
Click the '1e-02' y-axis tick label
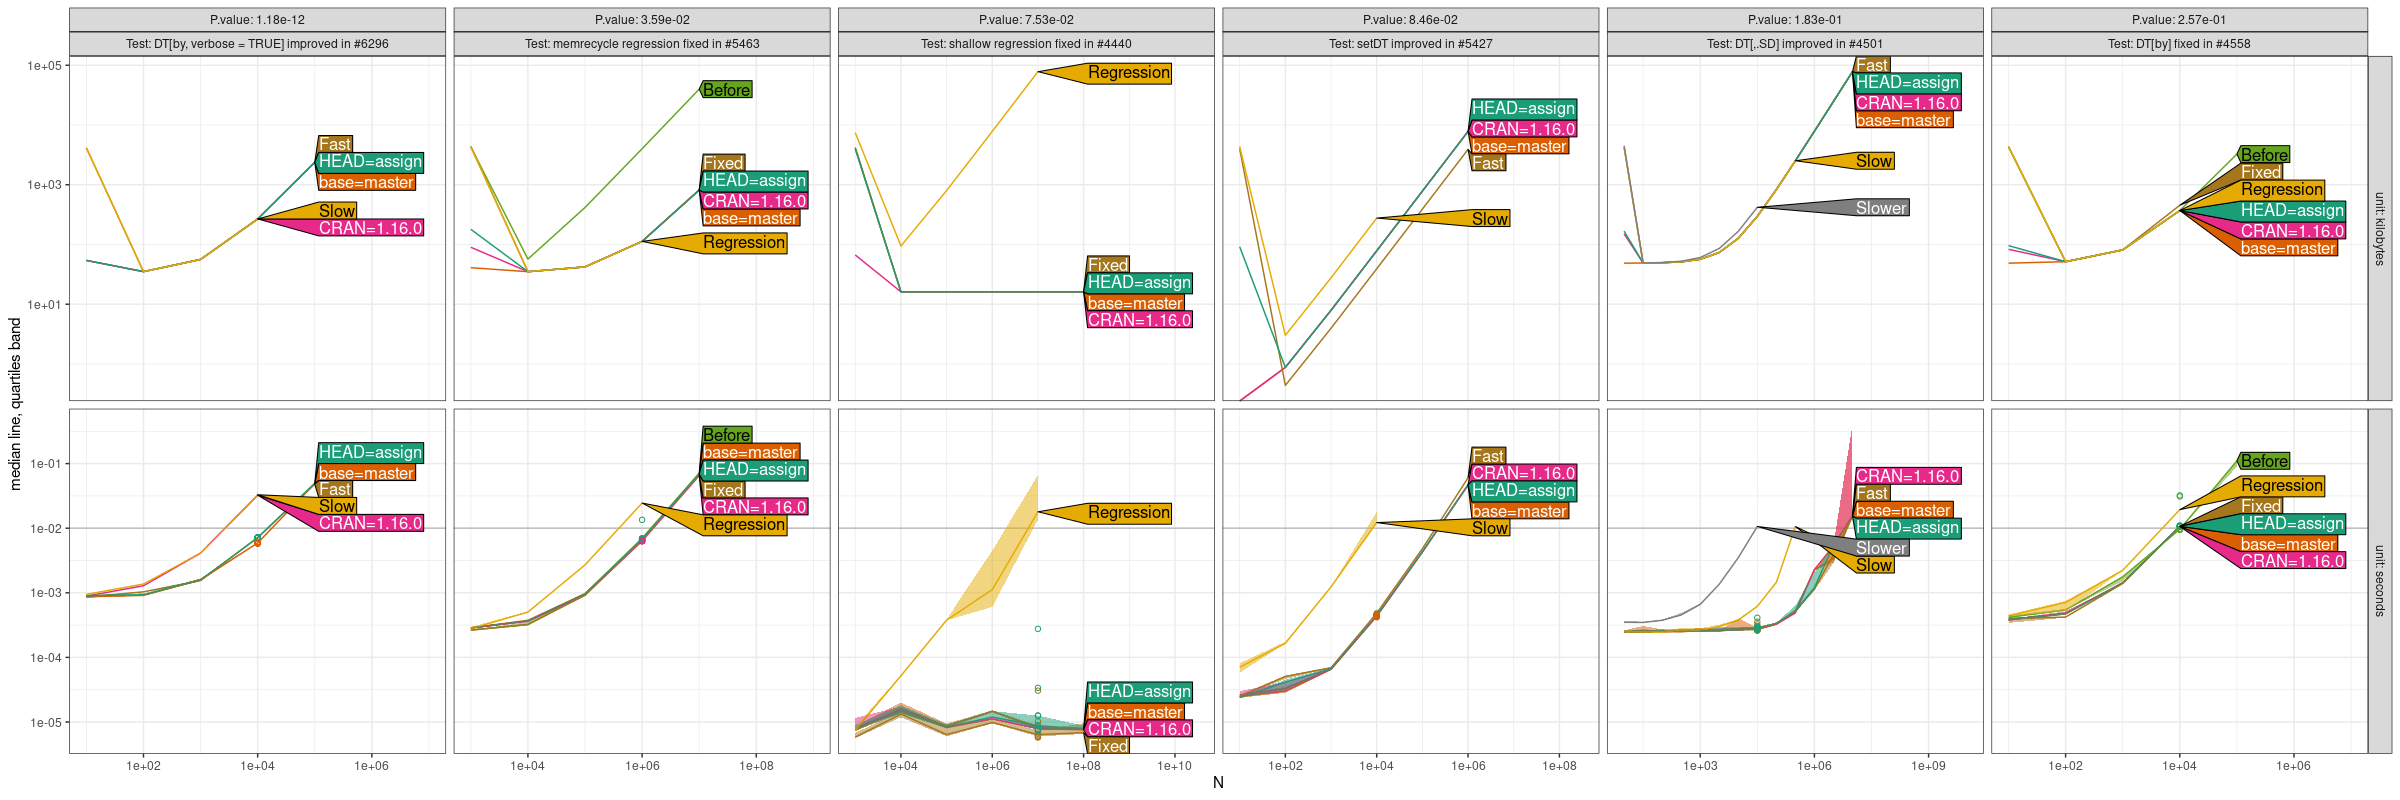tap(45, 529)
